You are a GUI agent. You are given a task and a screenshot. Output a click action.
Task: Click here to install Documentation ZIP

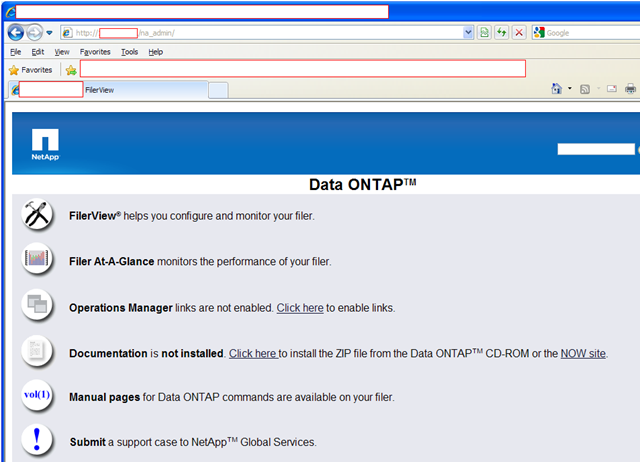click(253, 353)
